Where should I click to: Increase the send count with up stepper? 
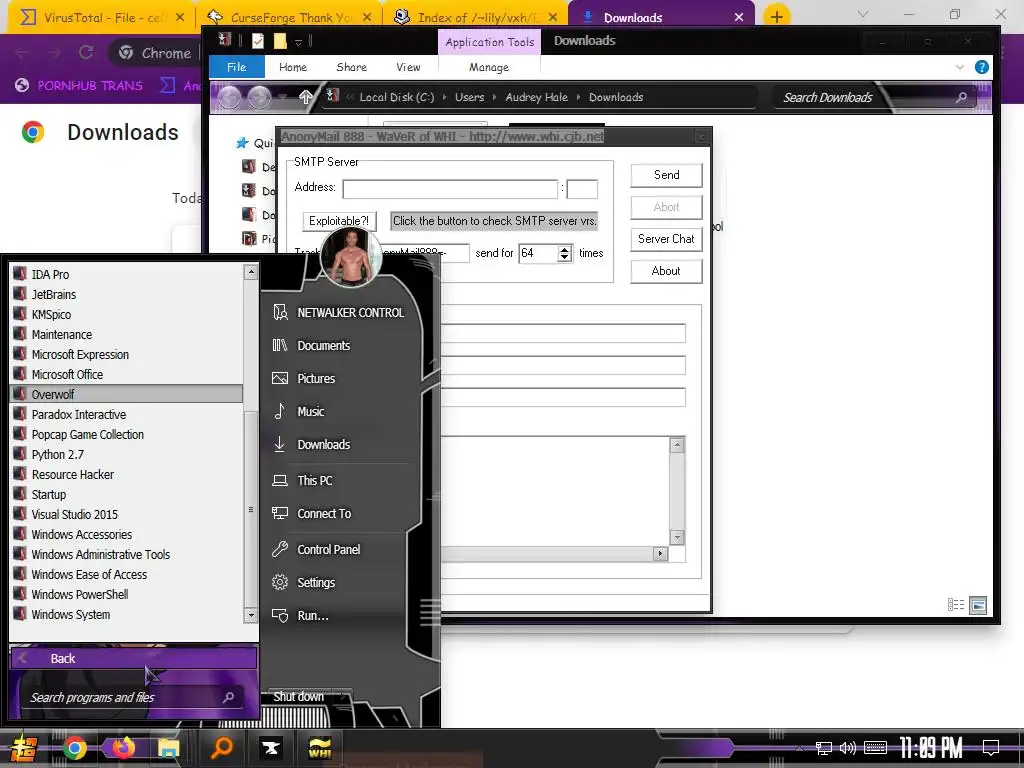click(565, 249)
